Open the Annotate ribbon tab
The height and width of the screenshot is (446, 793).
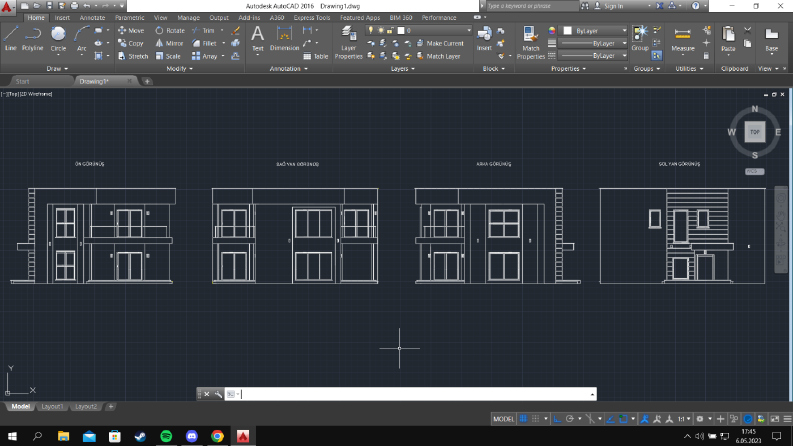92,18
